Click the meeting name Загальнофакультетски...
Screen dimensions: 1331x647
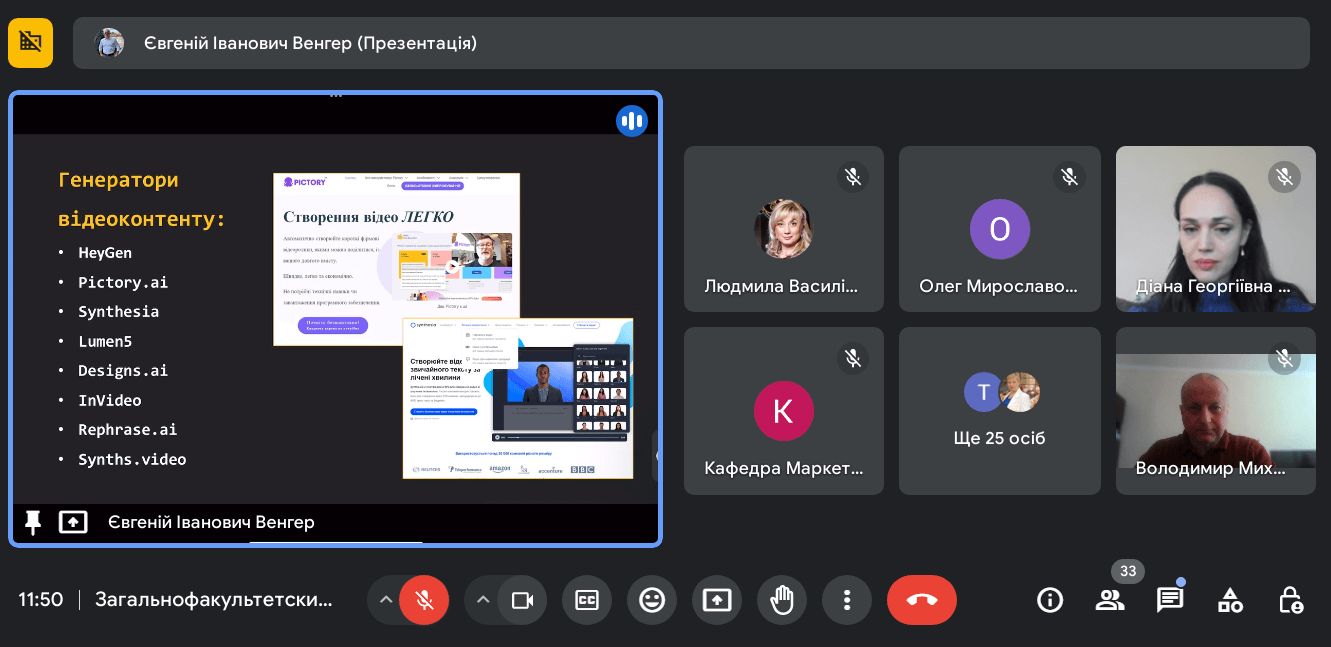pos(214,600)
